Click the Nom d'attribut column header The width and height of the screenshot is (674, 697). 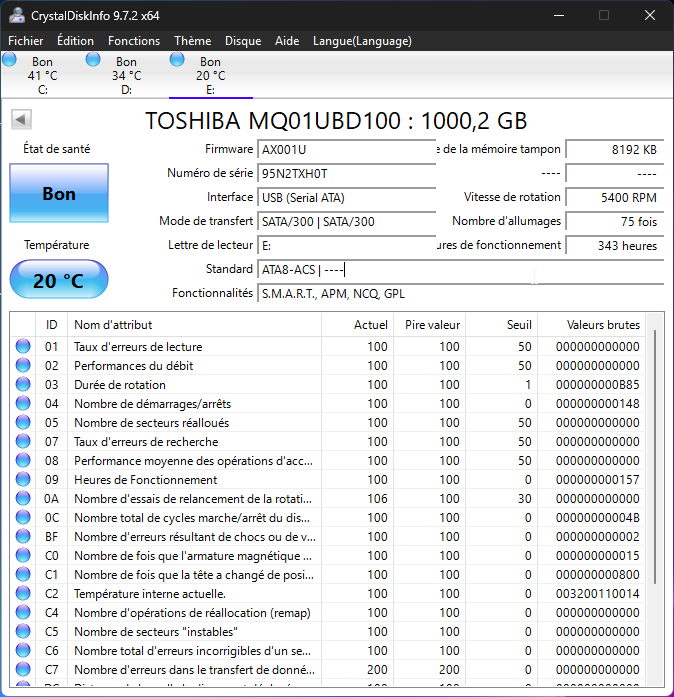coord(194,324)
